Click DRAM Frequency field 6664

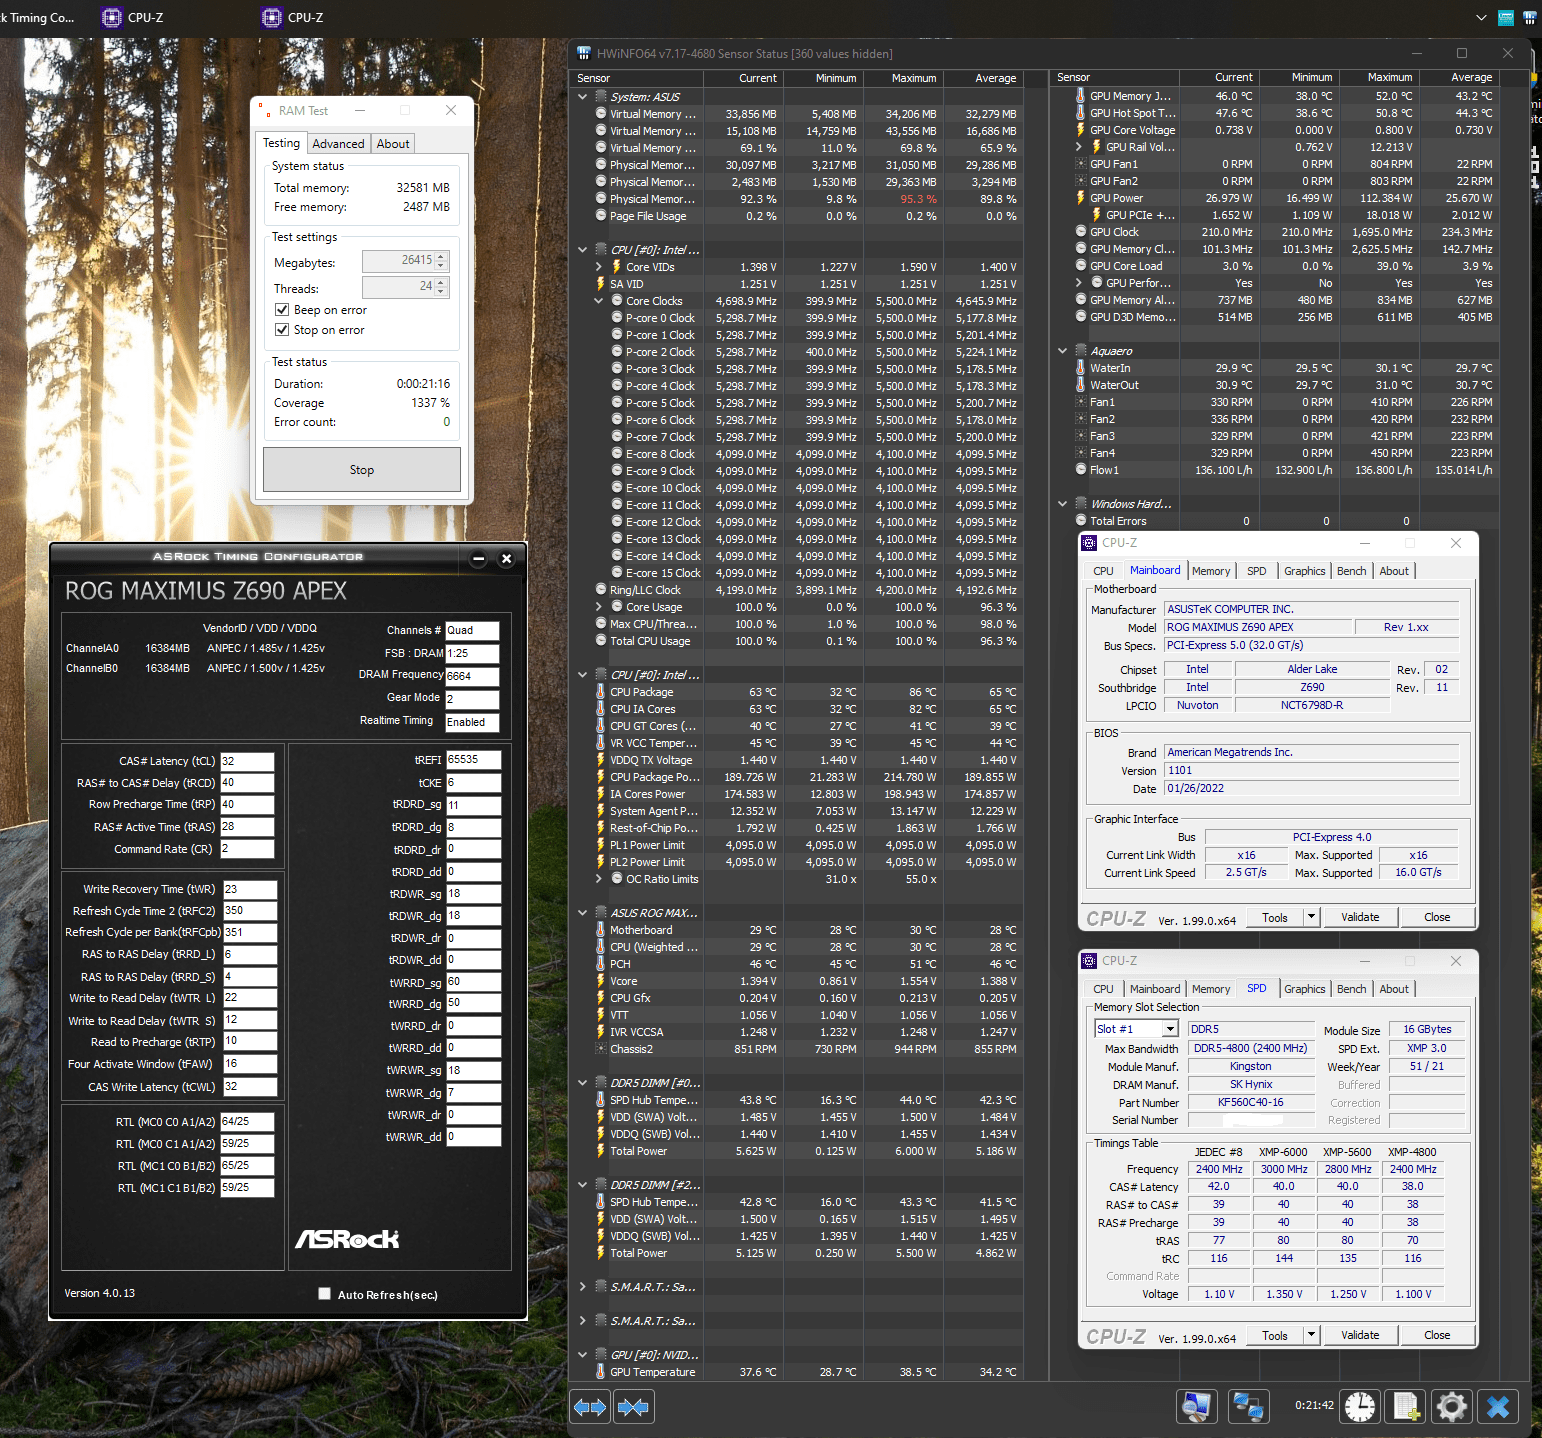472,676
